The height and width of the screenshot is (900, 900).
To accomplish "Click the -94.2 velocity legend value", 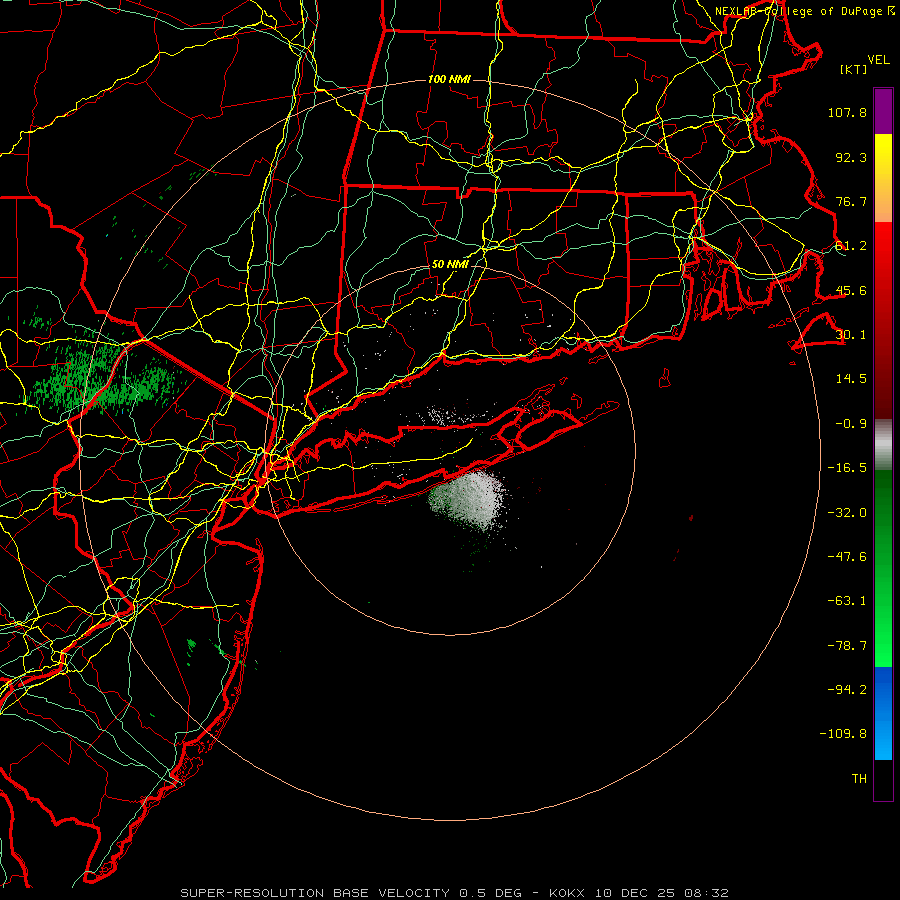I will tap(847, 689).
